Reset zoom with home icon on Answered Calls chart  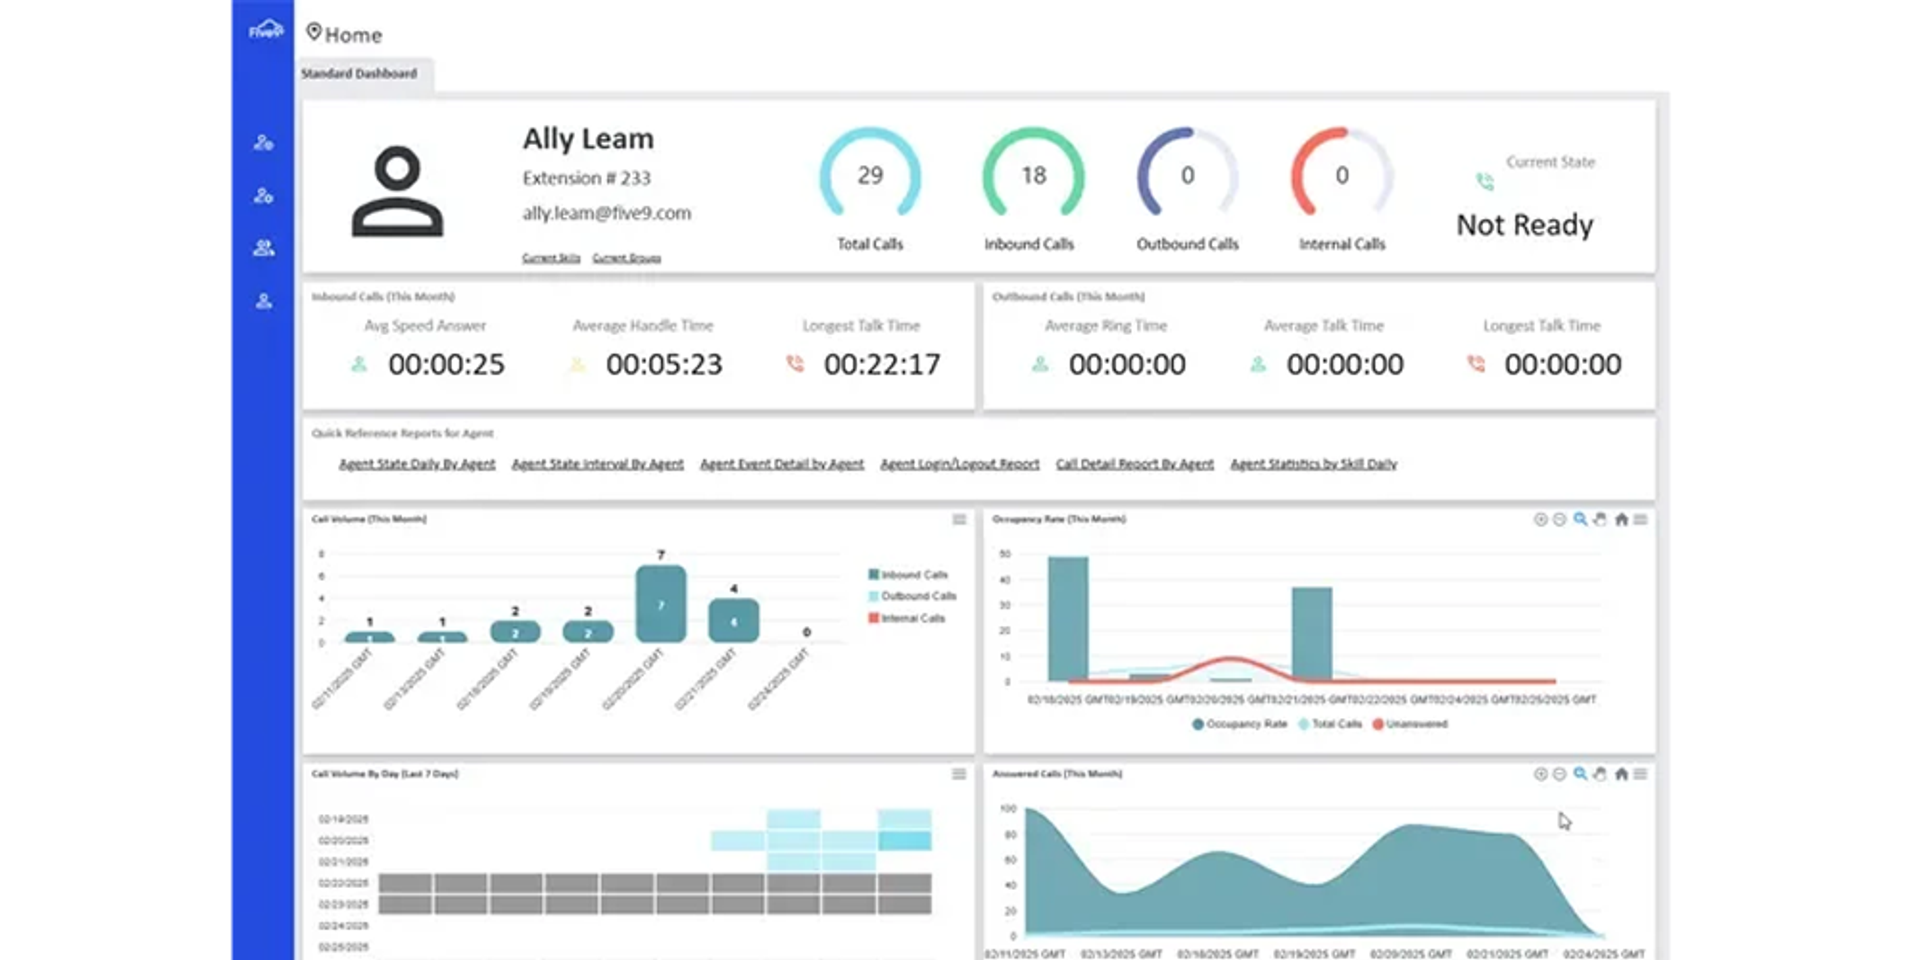1621,774
